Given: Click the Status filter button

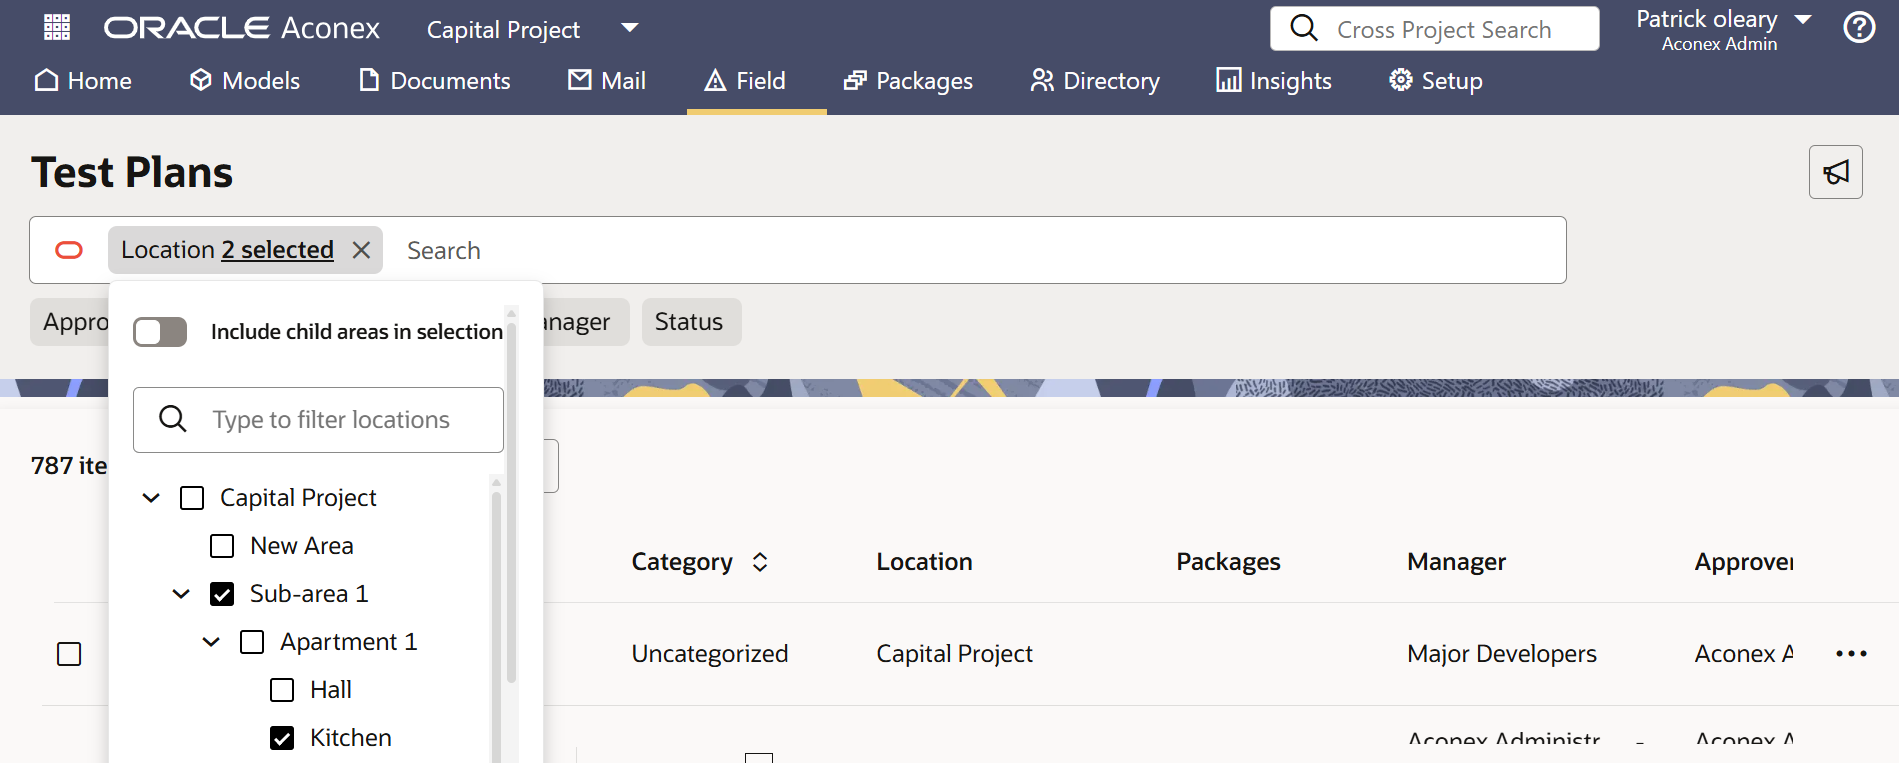Looking at the screenshot, I should (690, 322).
